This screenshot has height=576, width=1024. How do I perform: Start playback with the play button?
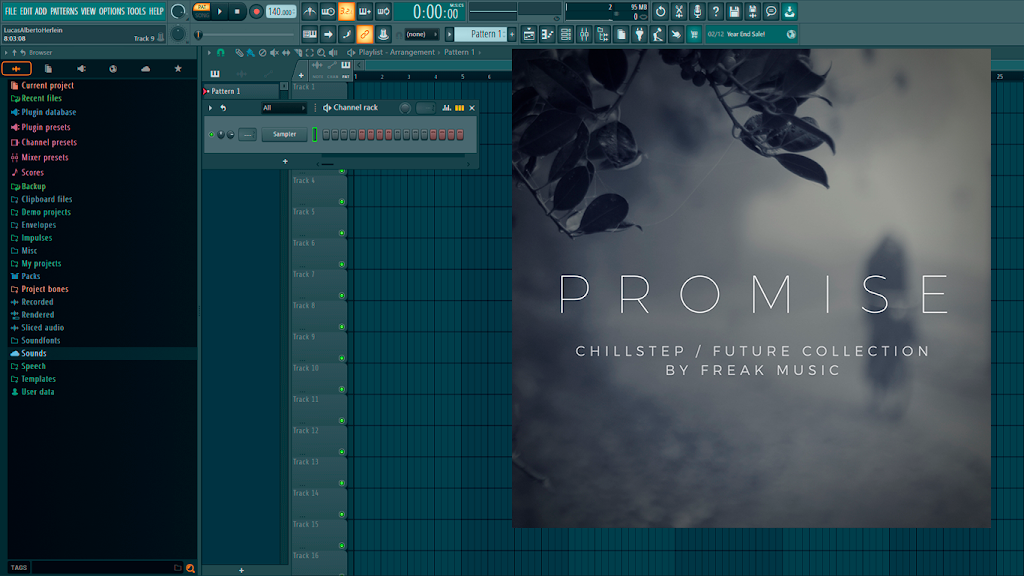point(220,11)
